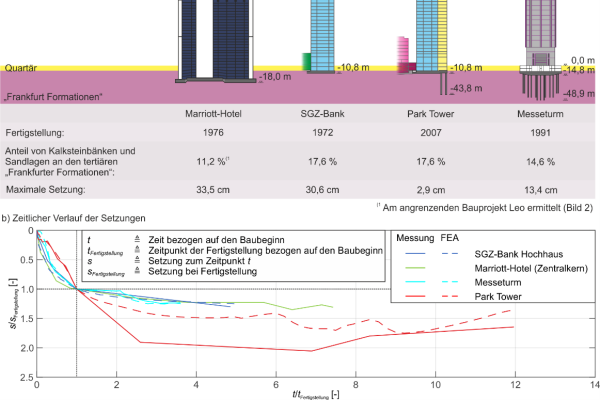Click the x-axis title 't/tFertigstellung [-]'
Viewport: 600px width, 400px height.
click(x=316, y=395)
